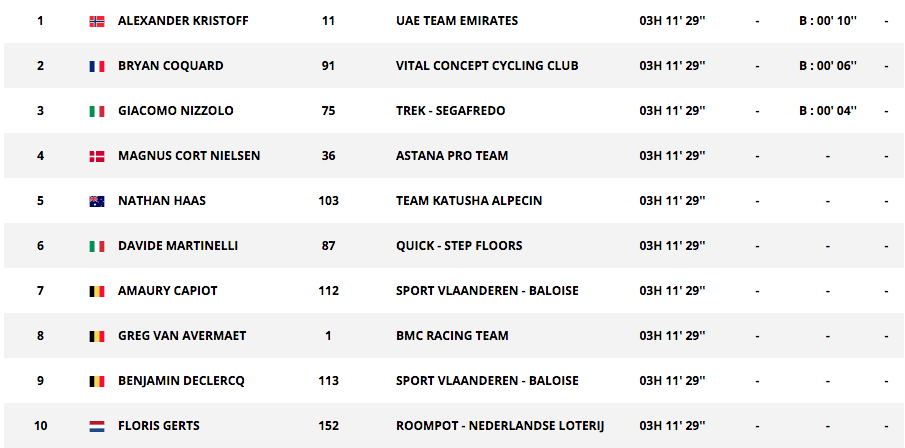Open rider Bryan Coquard's profile
Image resolution: width=905 pixels, height=448 pixels.
[170, 66]
